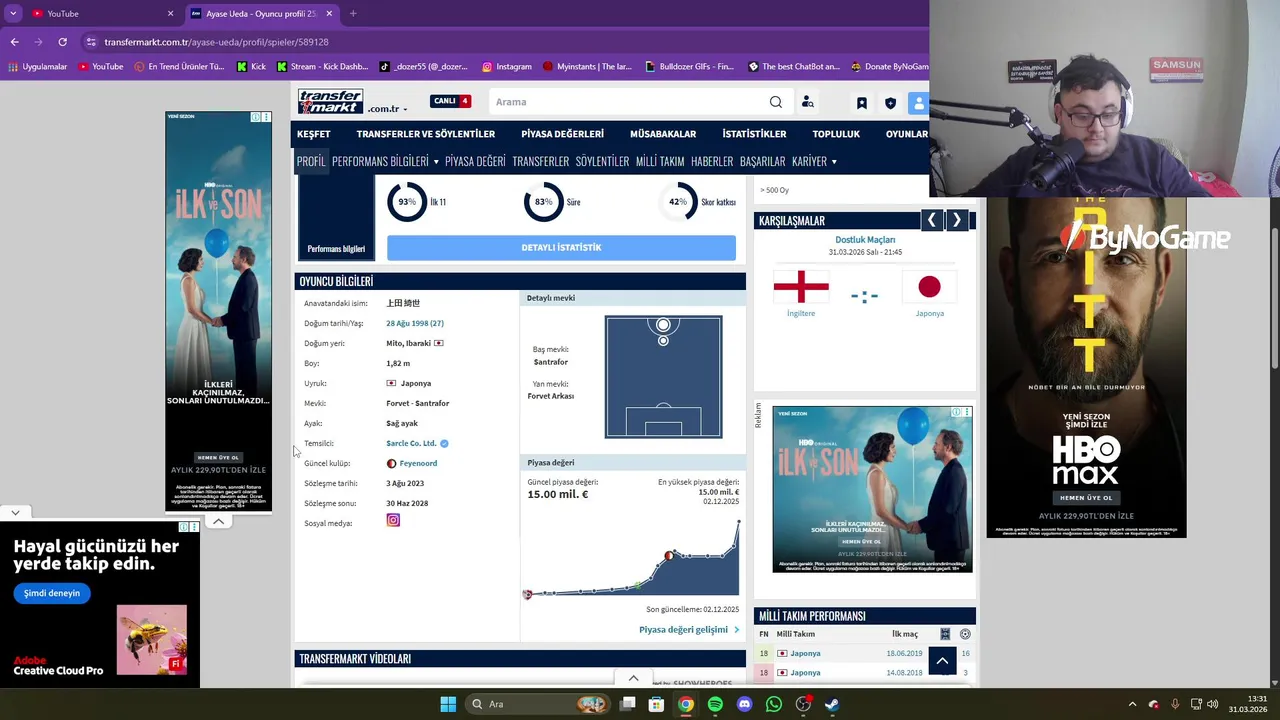The image size is (1280, 720).
Task: Click Şimdi deneyin Adobe ad button
Action: point(52,593)
